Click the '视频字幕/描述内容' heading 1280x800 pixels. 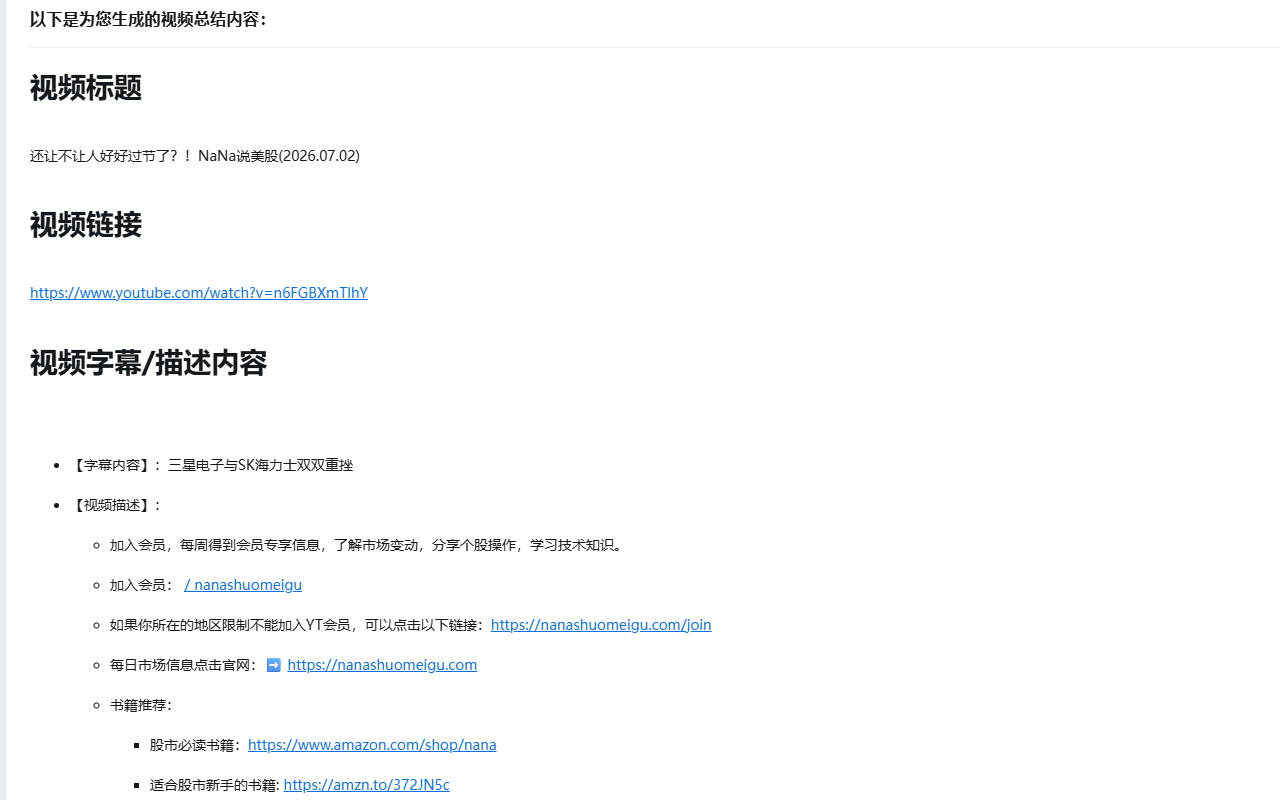point(148,363)
